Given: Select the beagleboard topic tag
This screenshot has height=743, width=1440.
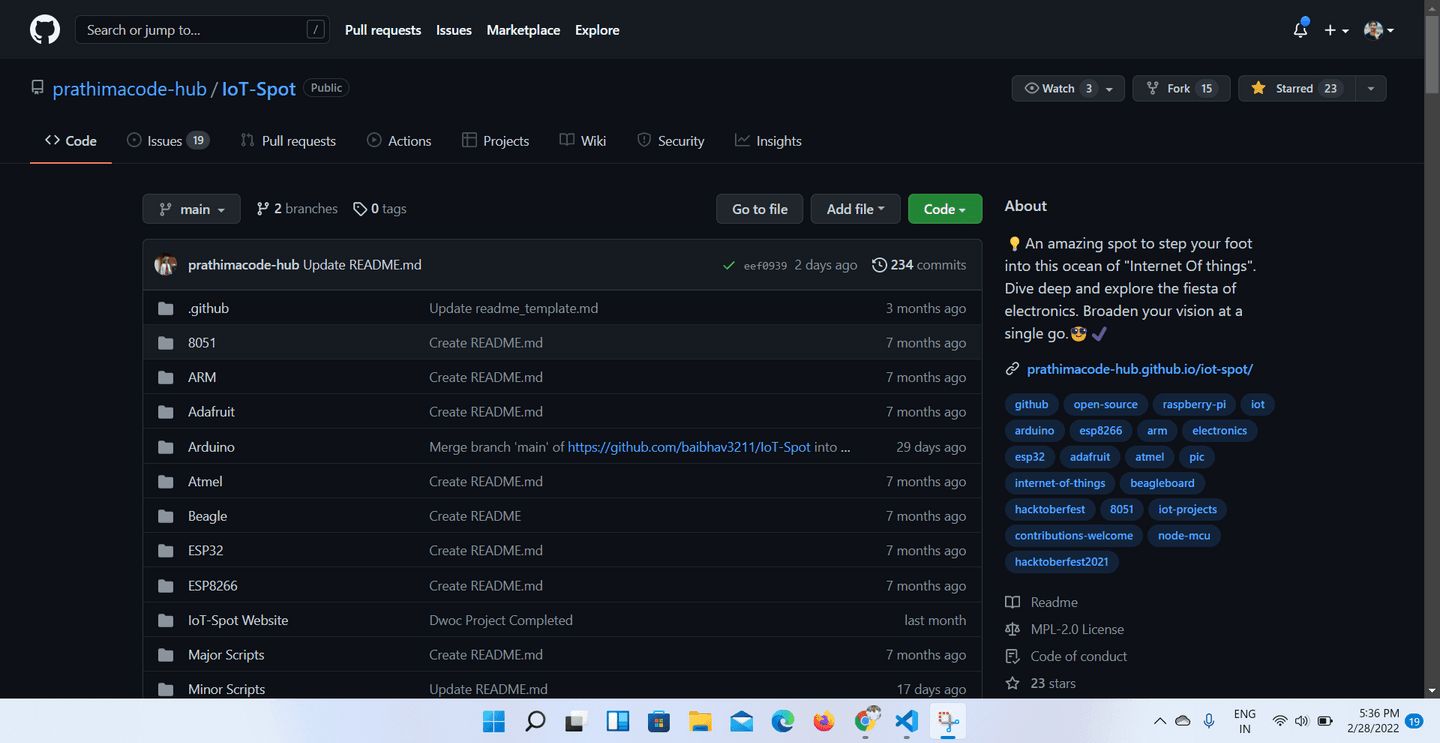Looking at the screenshot, I should 1162,483.
